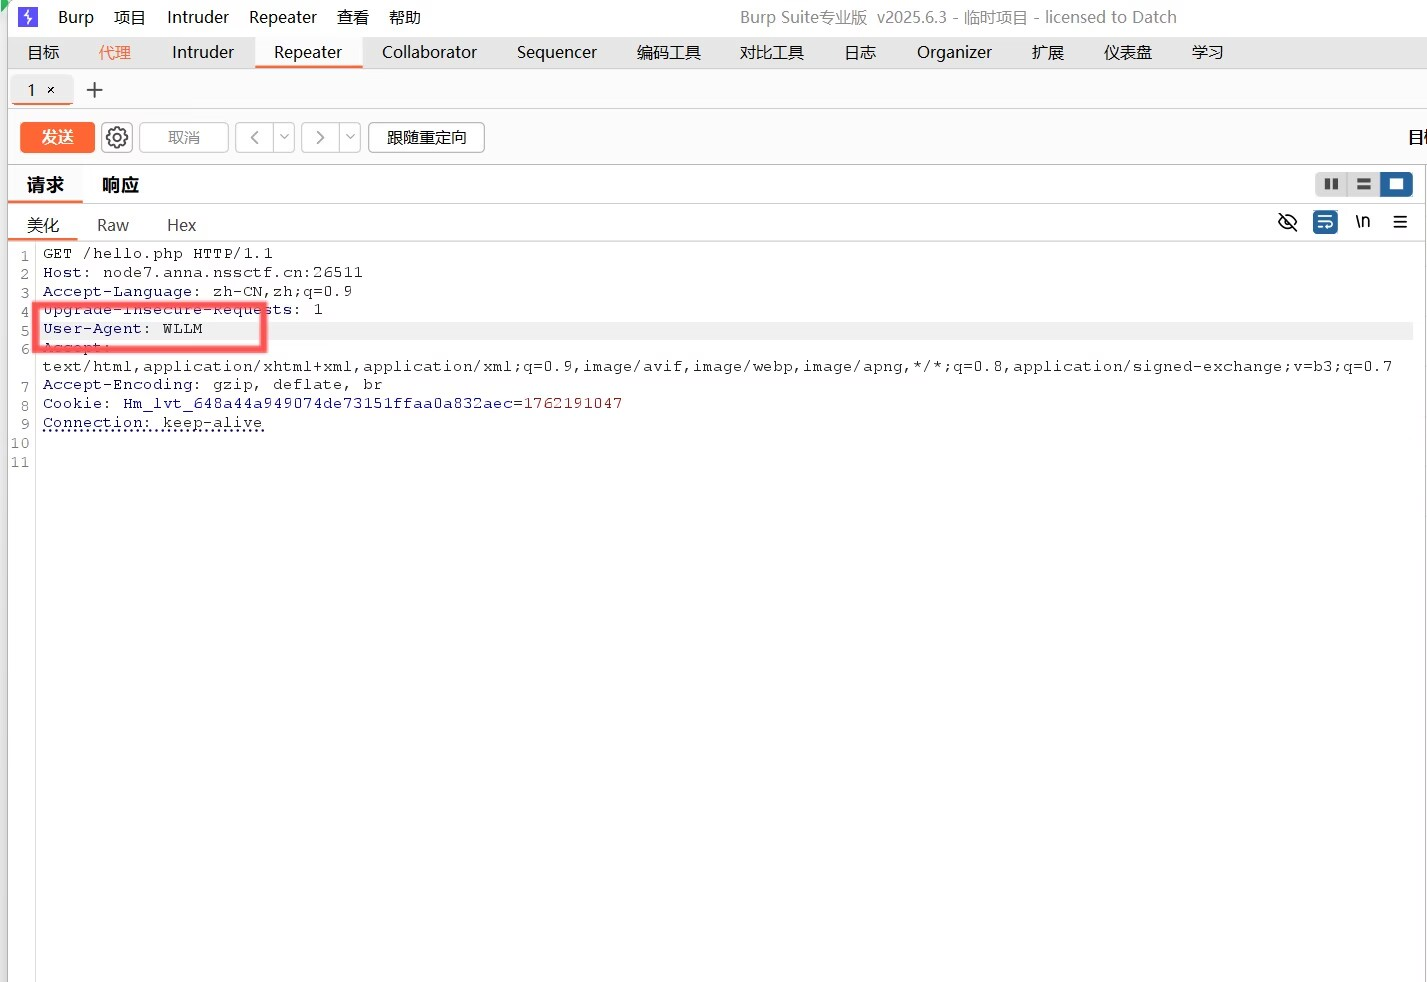Click on the User-Agent header line
The height and width of the screenshot is (982, 1427).
point(123,329)
